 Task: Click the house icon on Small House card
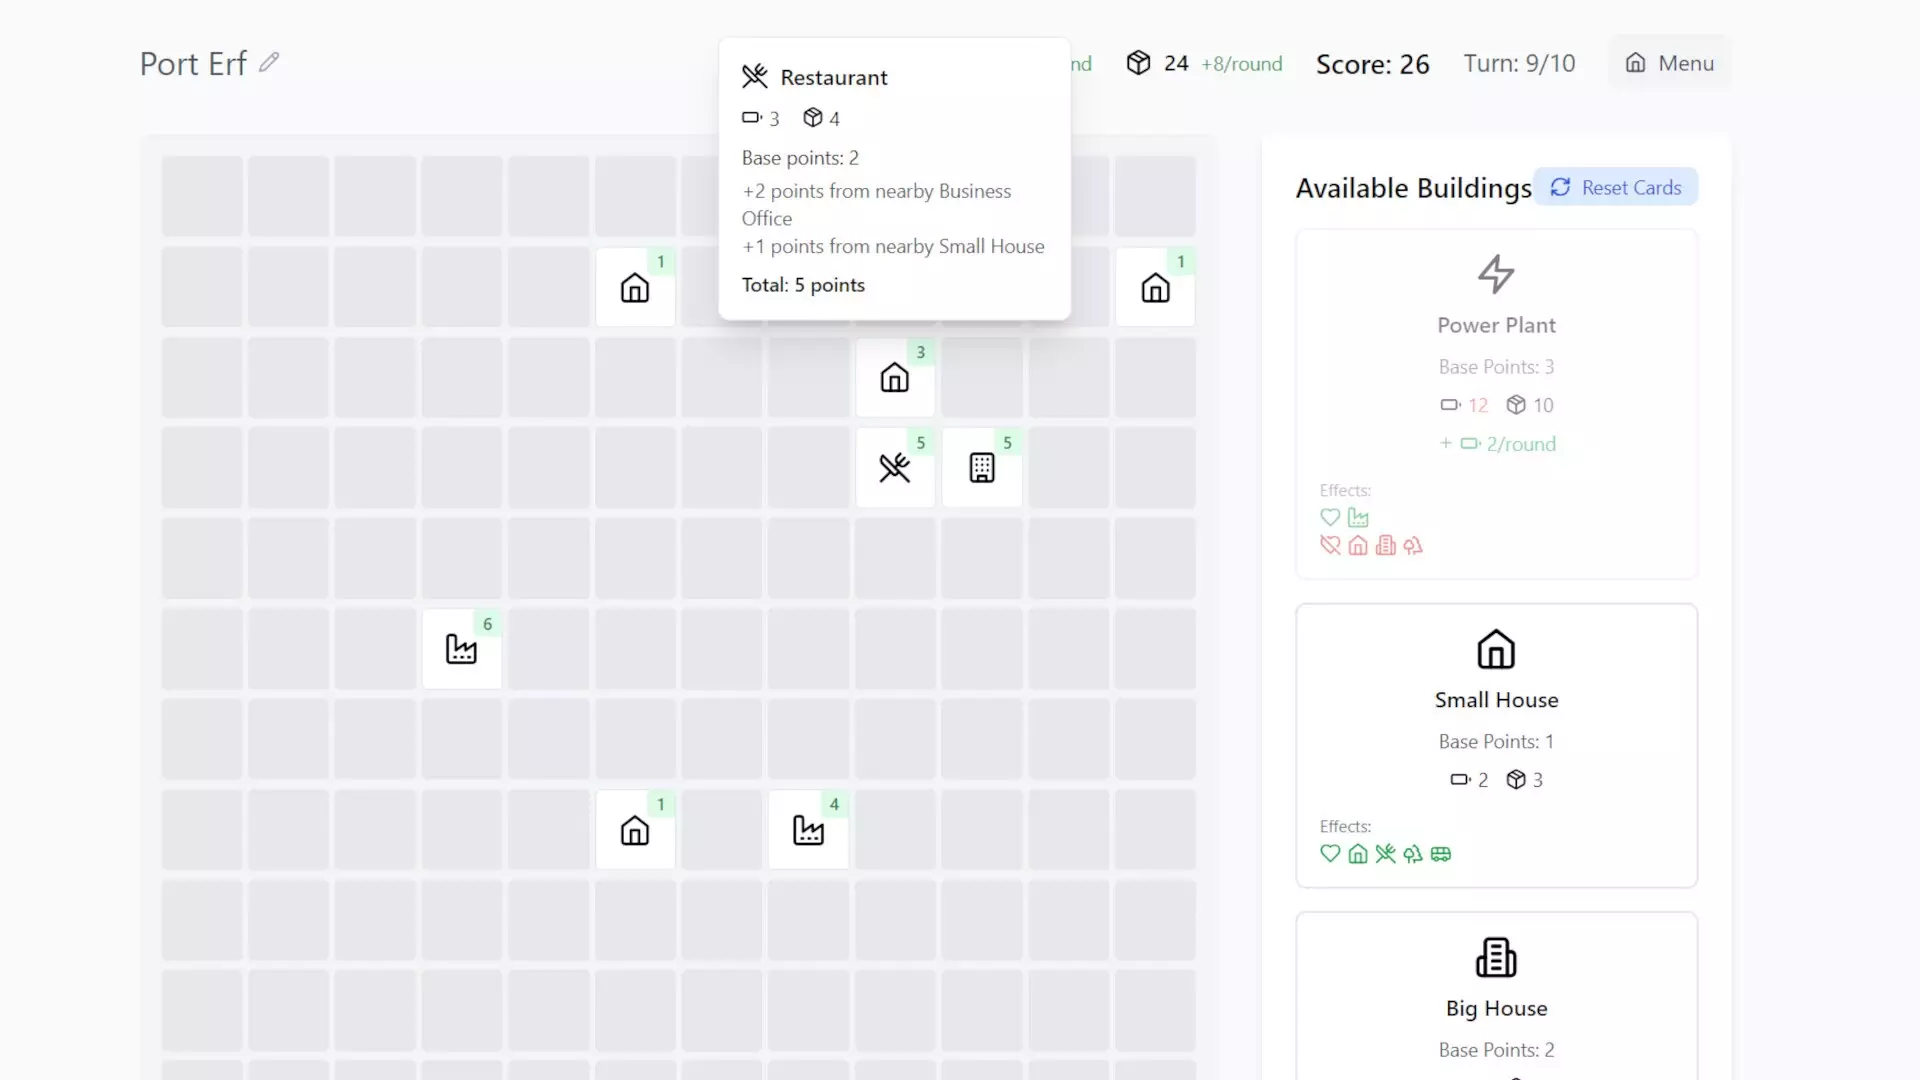click(1496, 650)
